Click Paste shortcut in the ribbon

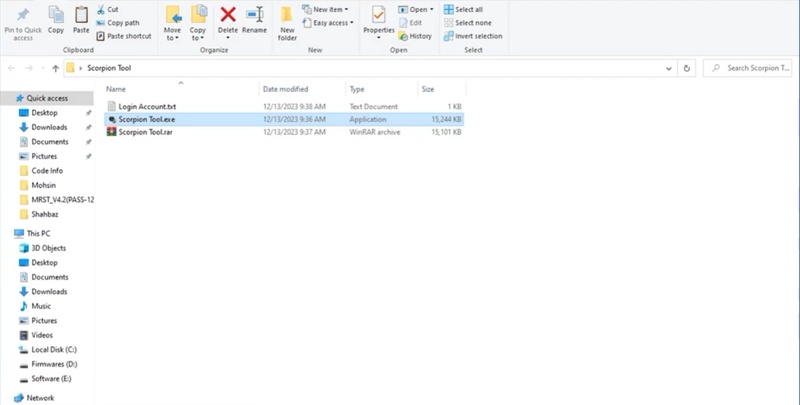(x=124, y=36)
